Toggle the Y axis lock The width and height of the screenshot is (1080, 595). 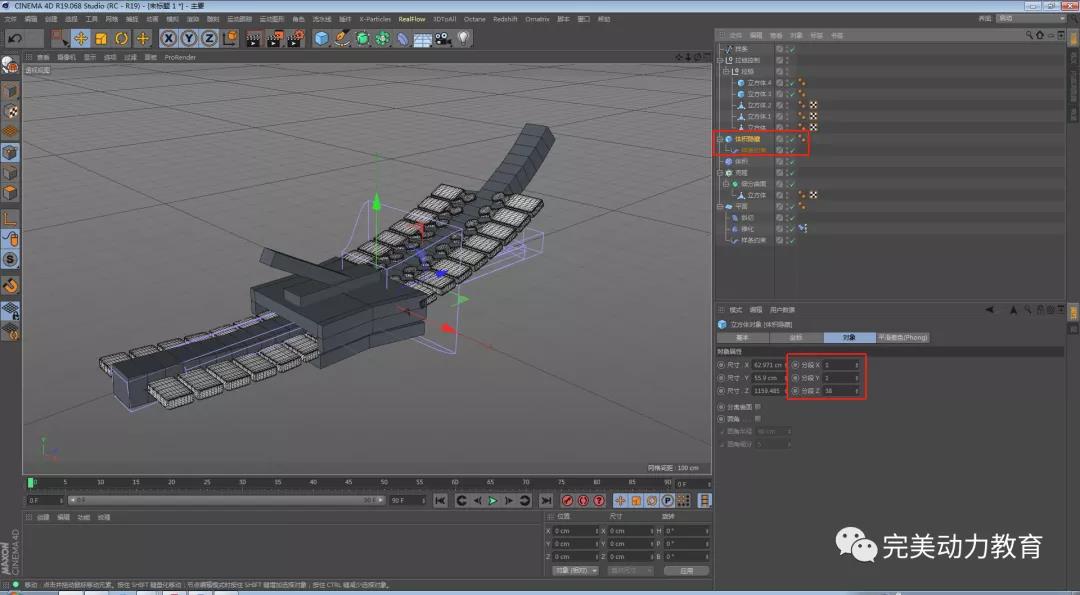click(189, 39)
